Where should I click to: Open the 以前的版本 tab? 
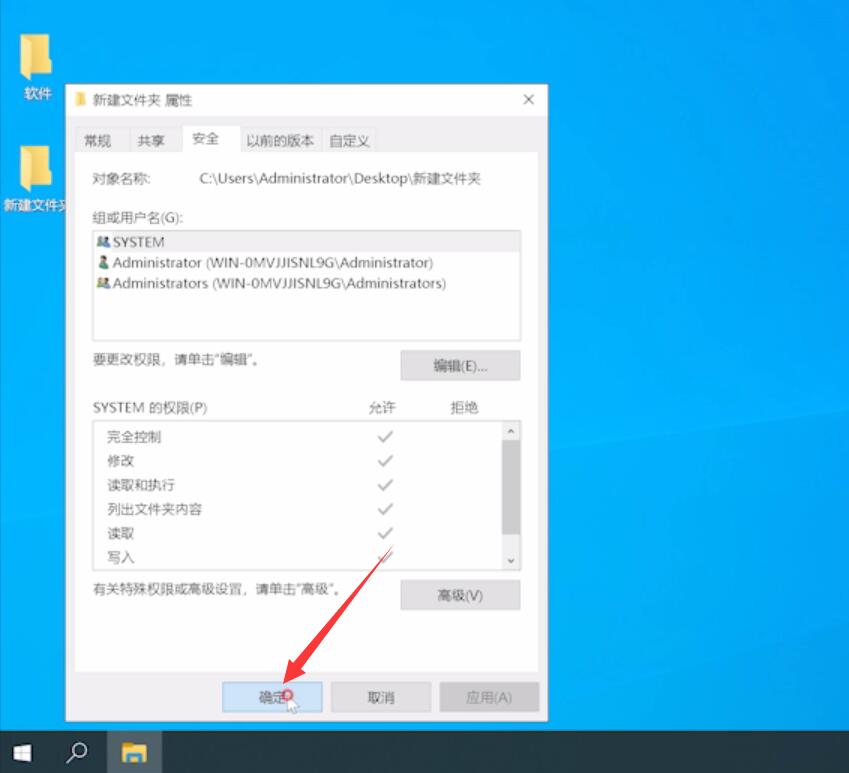pyautogui.click(x=280, y=141)
